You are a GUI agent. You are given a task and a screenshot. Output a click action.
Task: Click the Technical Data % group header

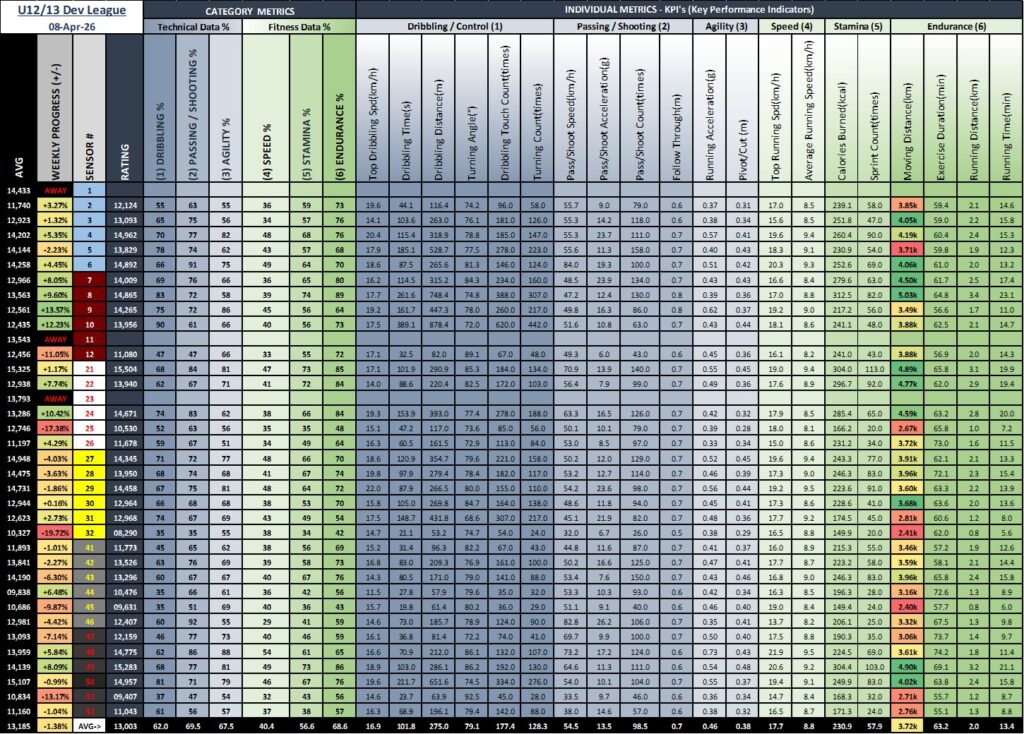(x=192, y=27)
